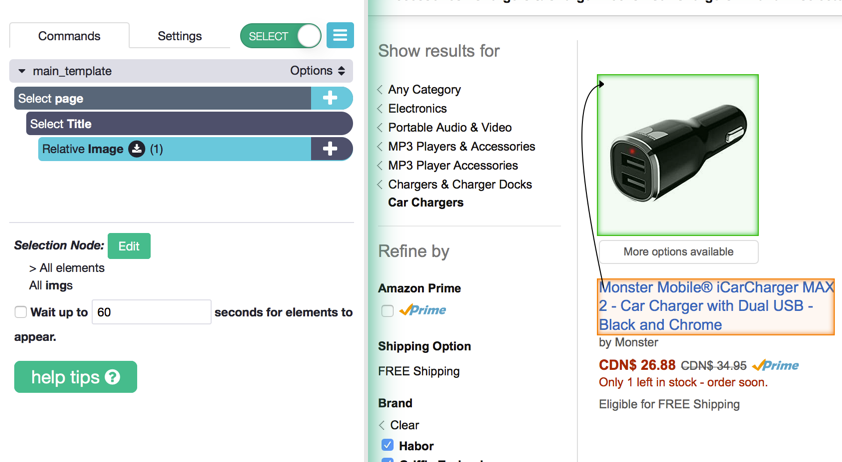Click the All elements selection node entry

click(x=67, y=268)
